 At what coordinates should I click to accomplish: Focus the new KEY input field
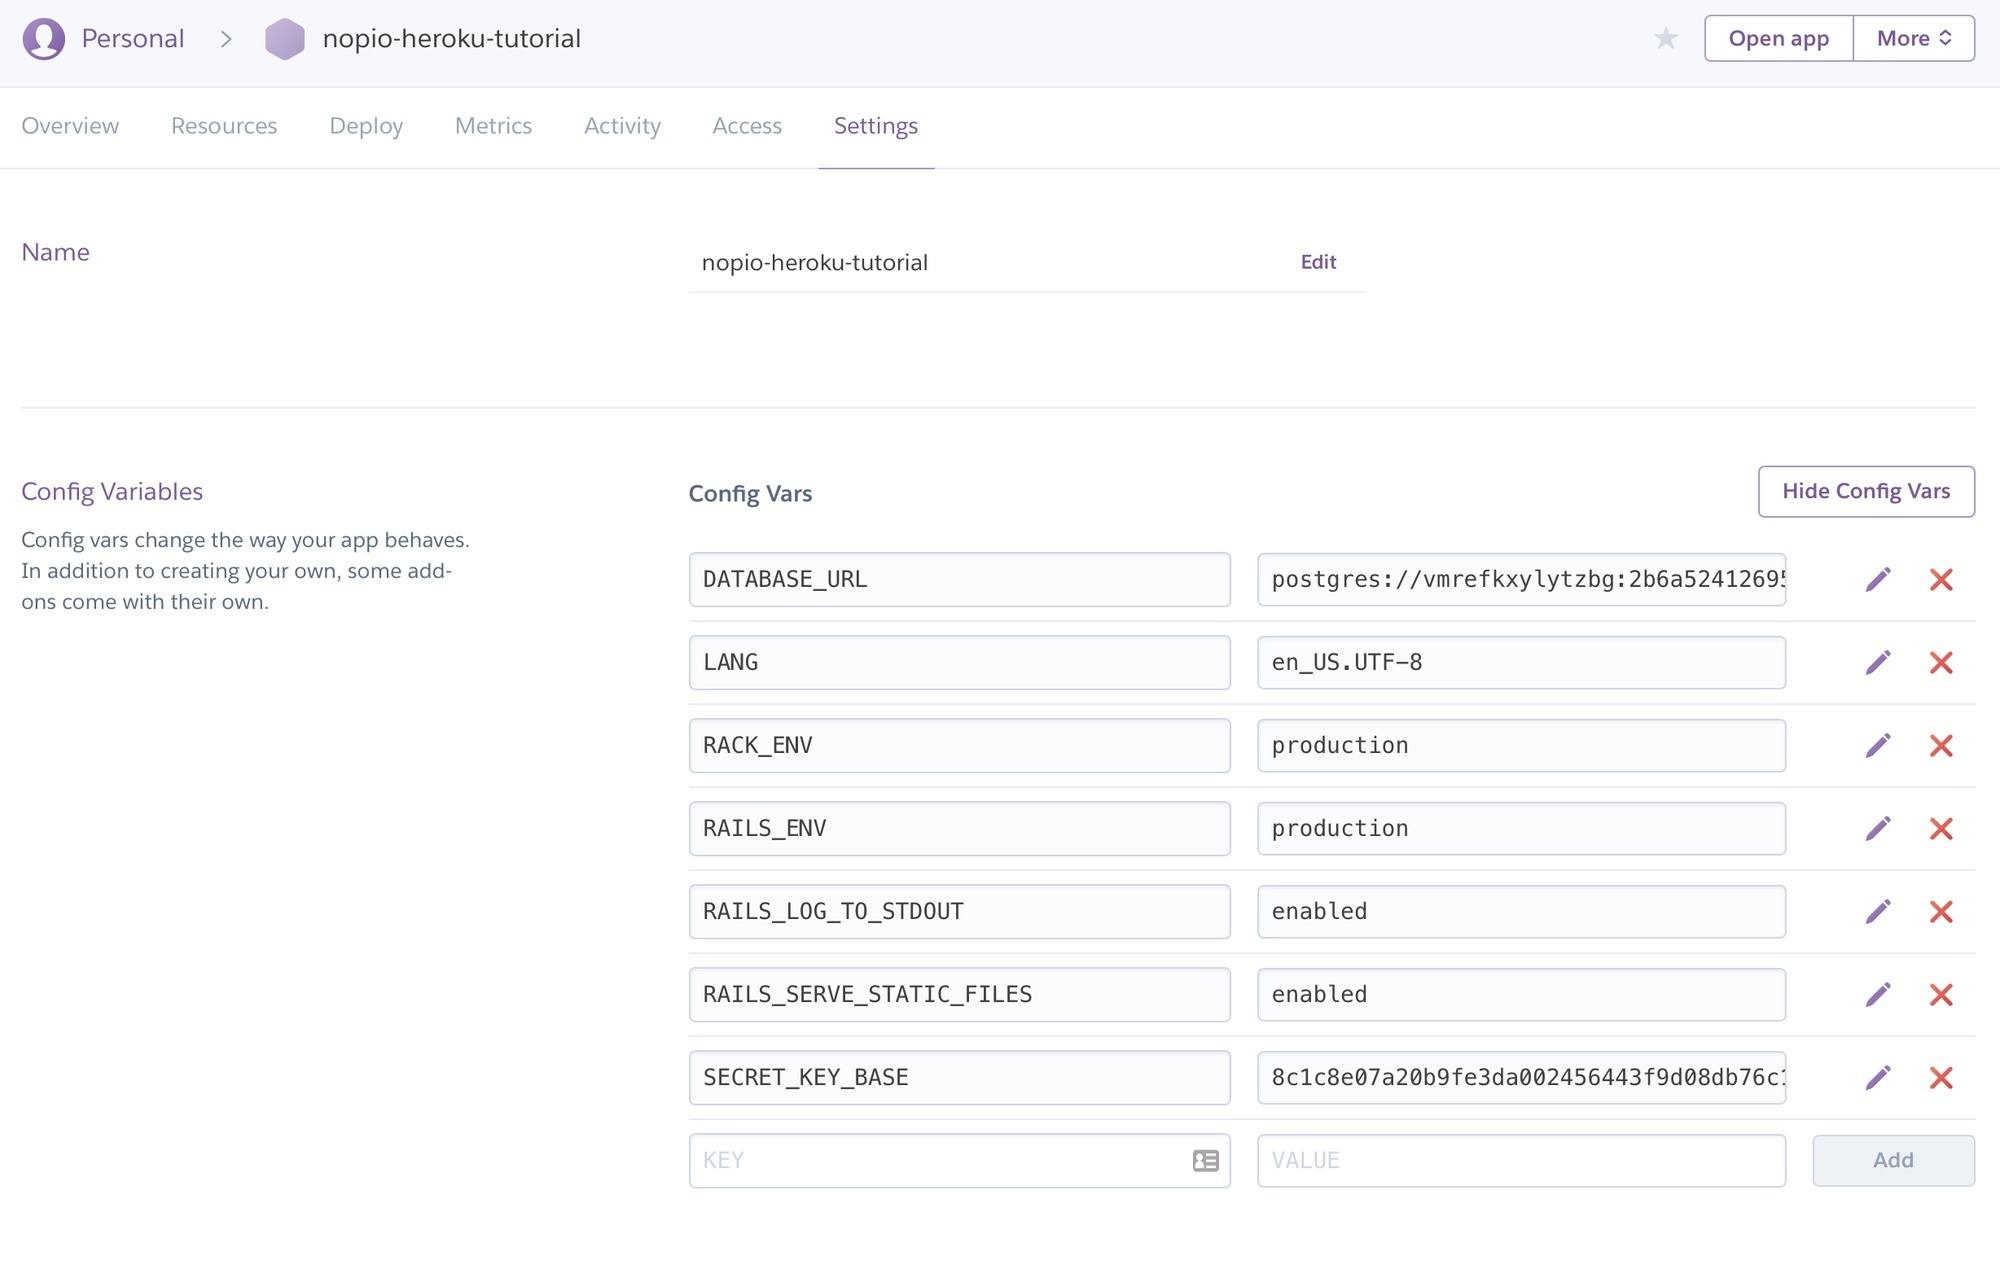[x=959, y=1160]
